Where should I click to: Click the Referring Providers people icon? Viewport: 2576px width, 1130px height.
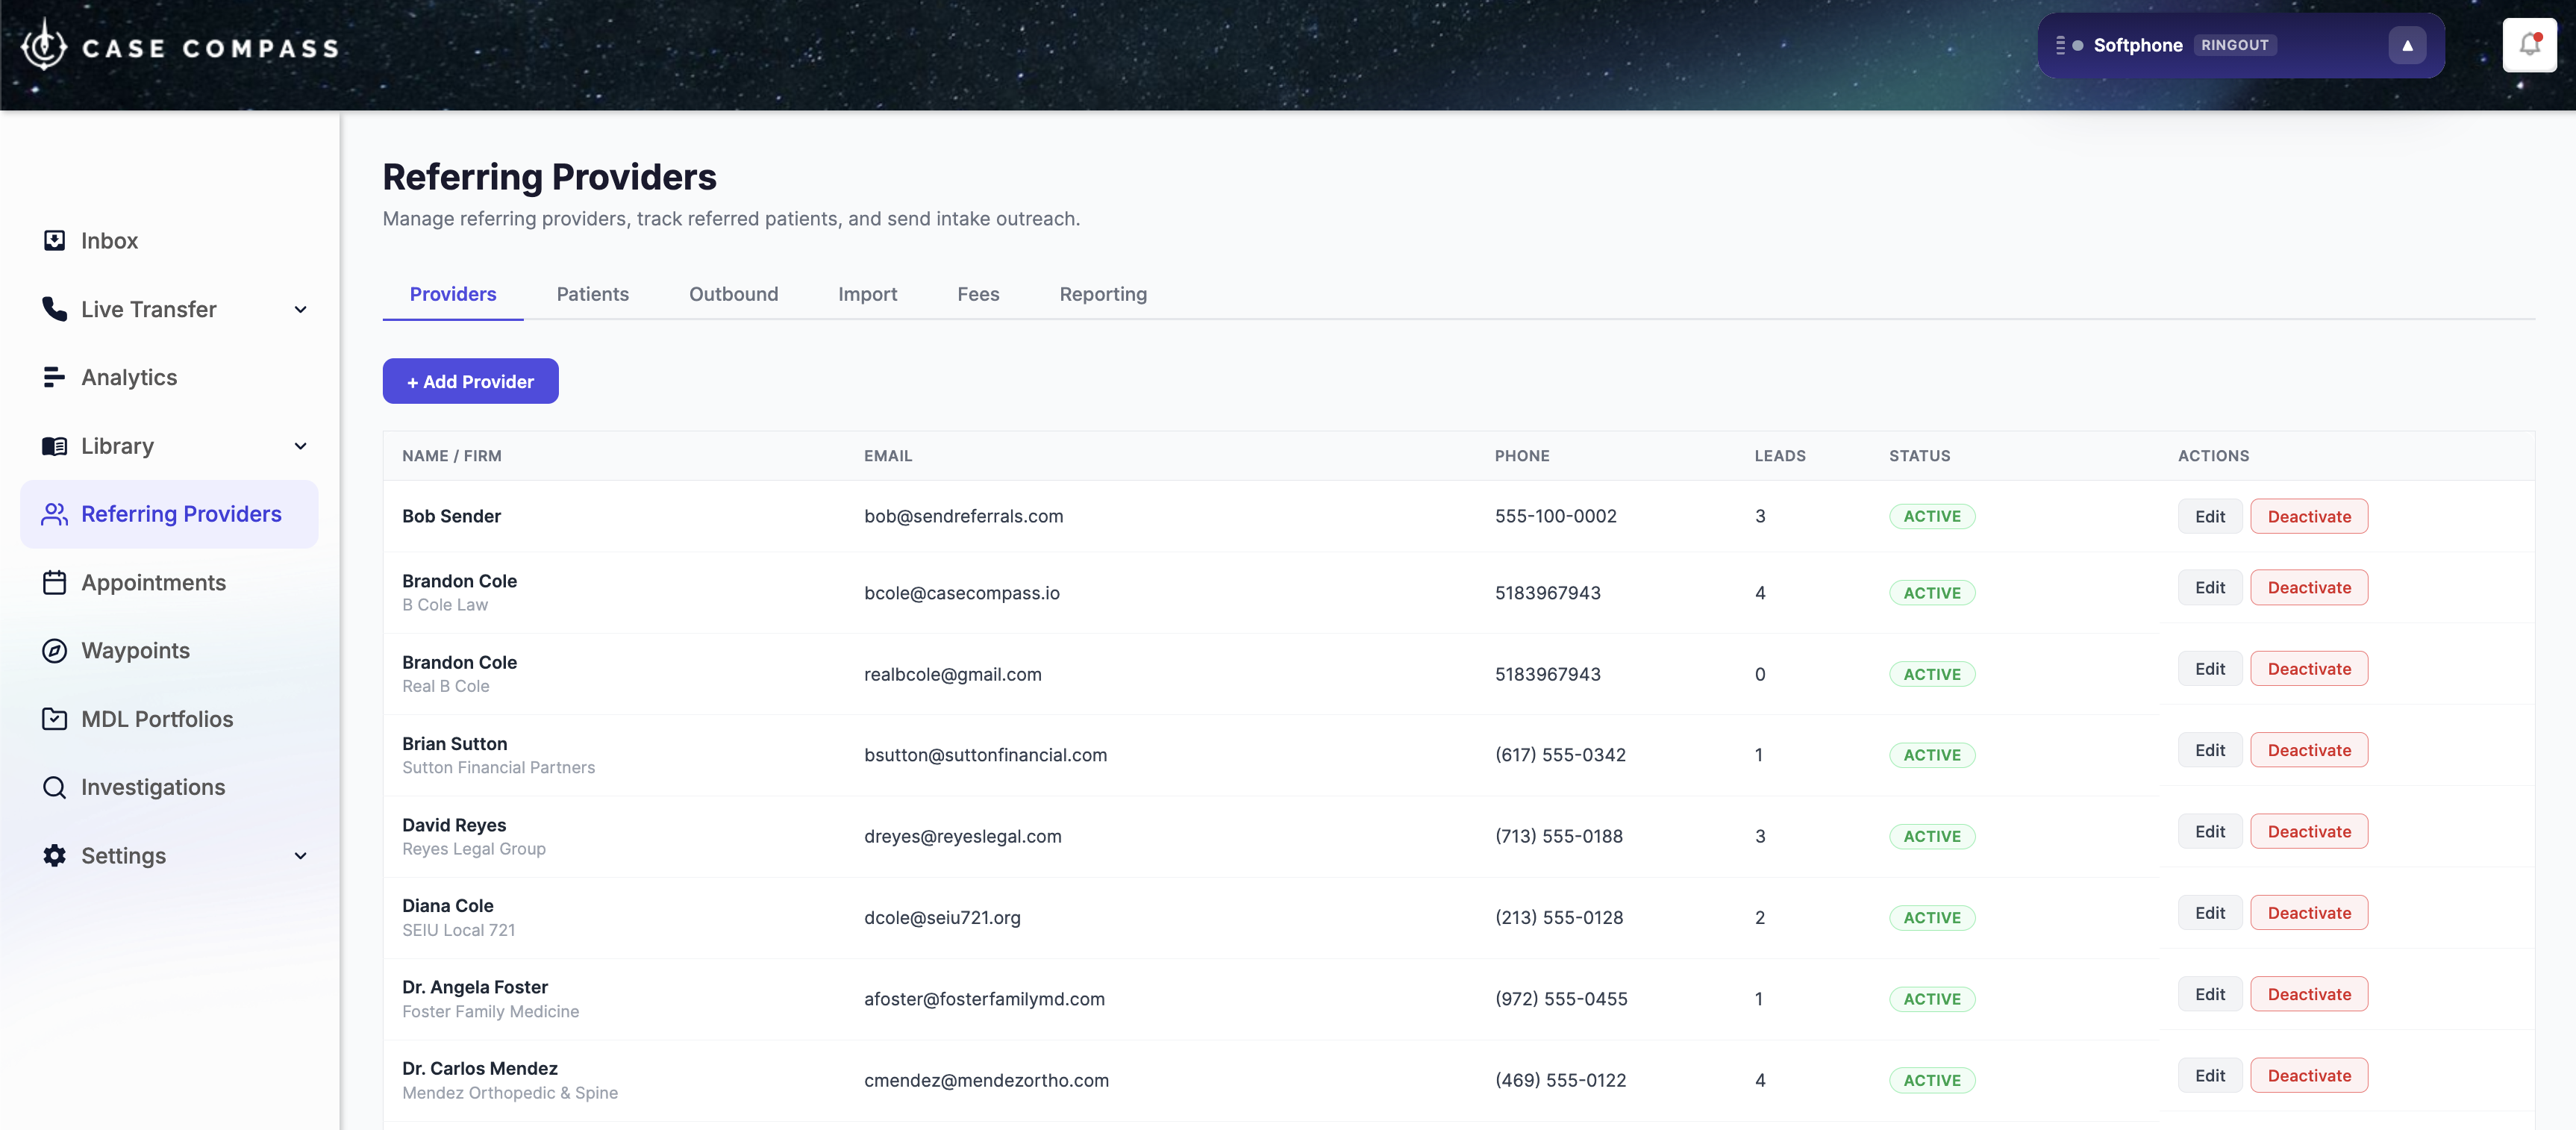click(54, 514)
